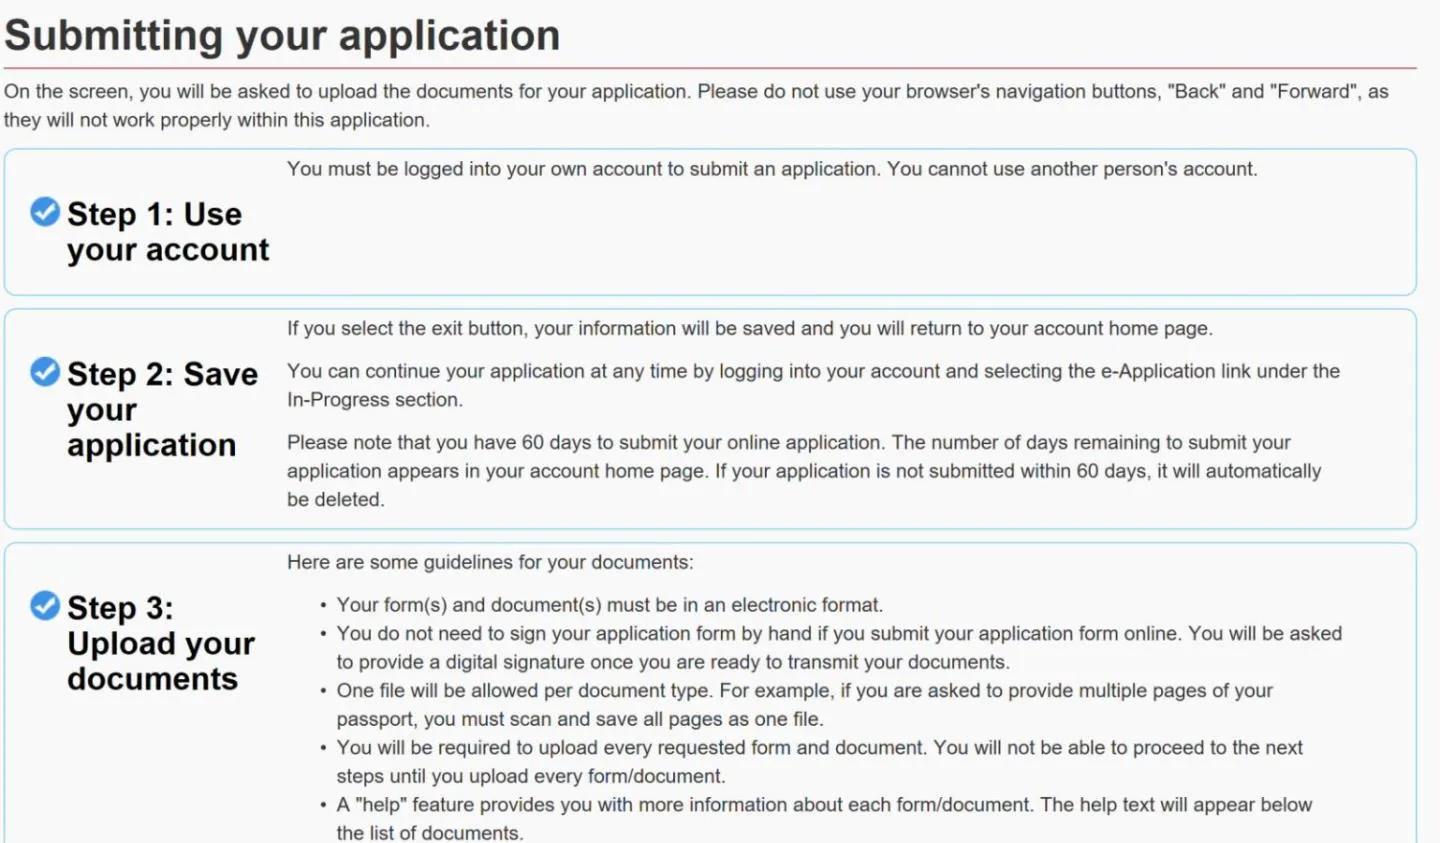Click the intro paragraph about browser navigation buttons

(x=696, y=105)
